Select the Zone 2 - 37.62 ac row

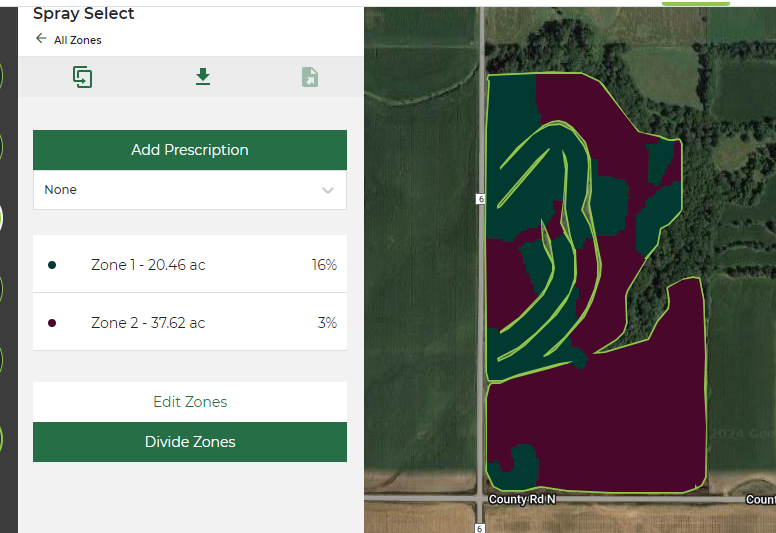tap(190, 323)
